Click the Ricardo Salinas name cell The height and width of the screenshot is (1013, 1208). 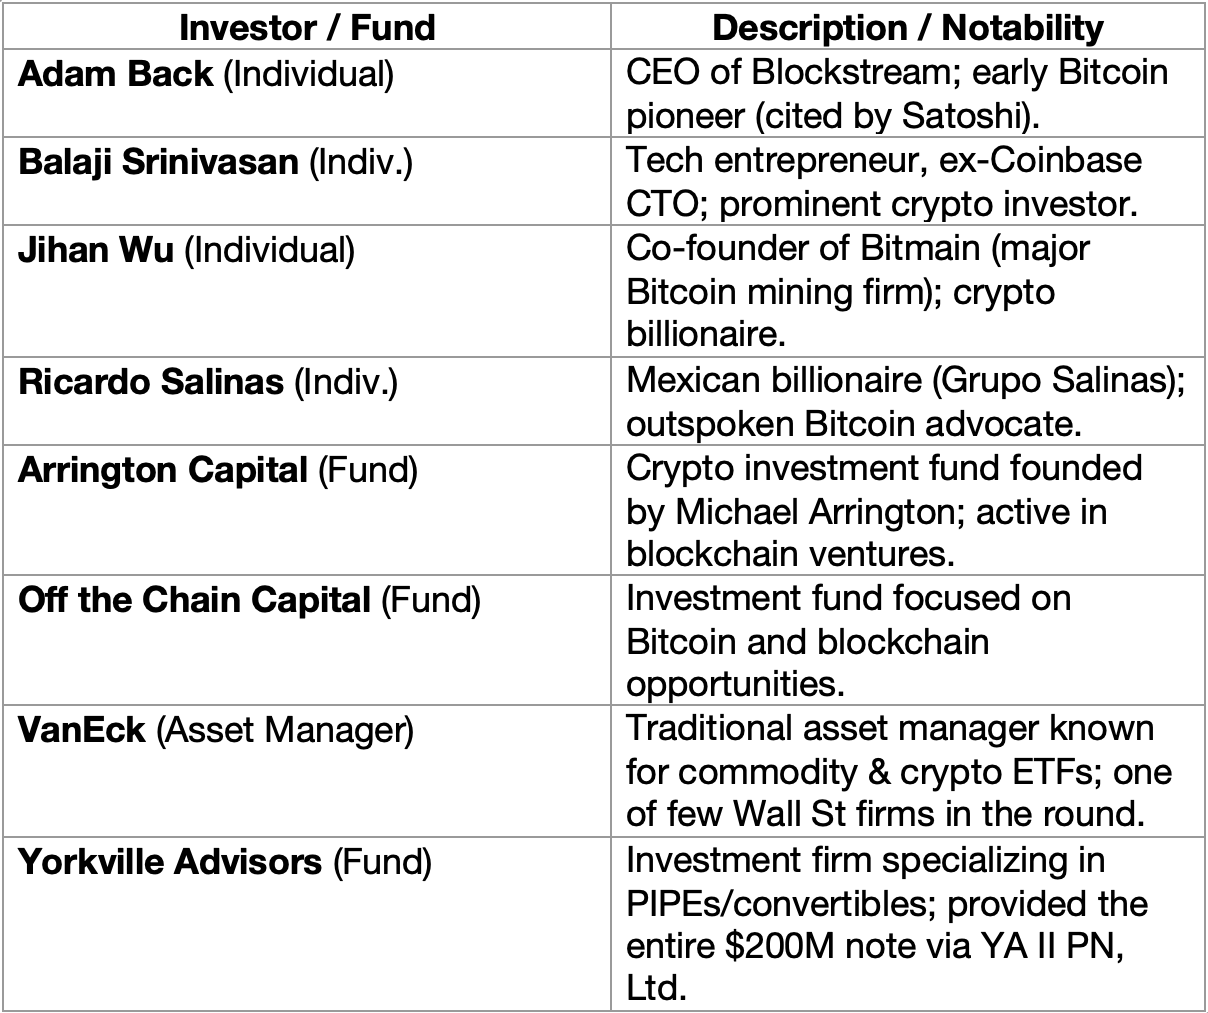point(208,382)
